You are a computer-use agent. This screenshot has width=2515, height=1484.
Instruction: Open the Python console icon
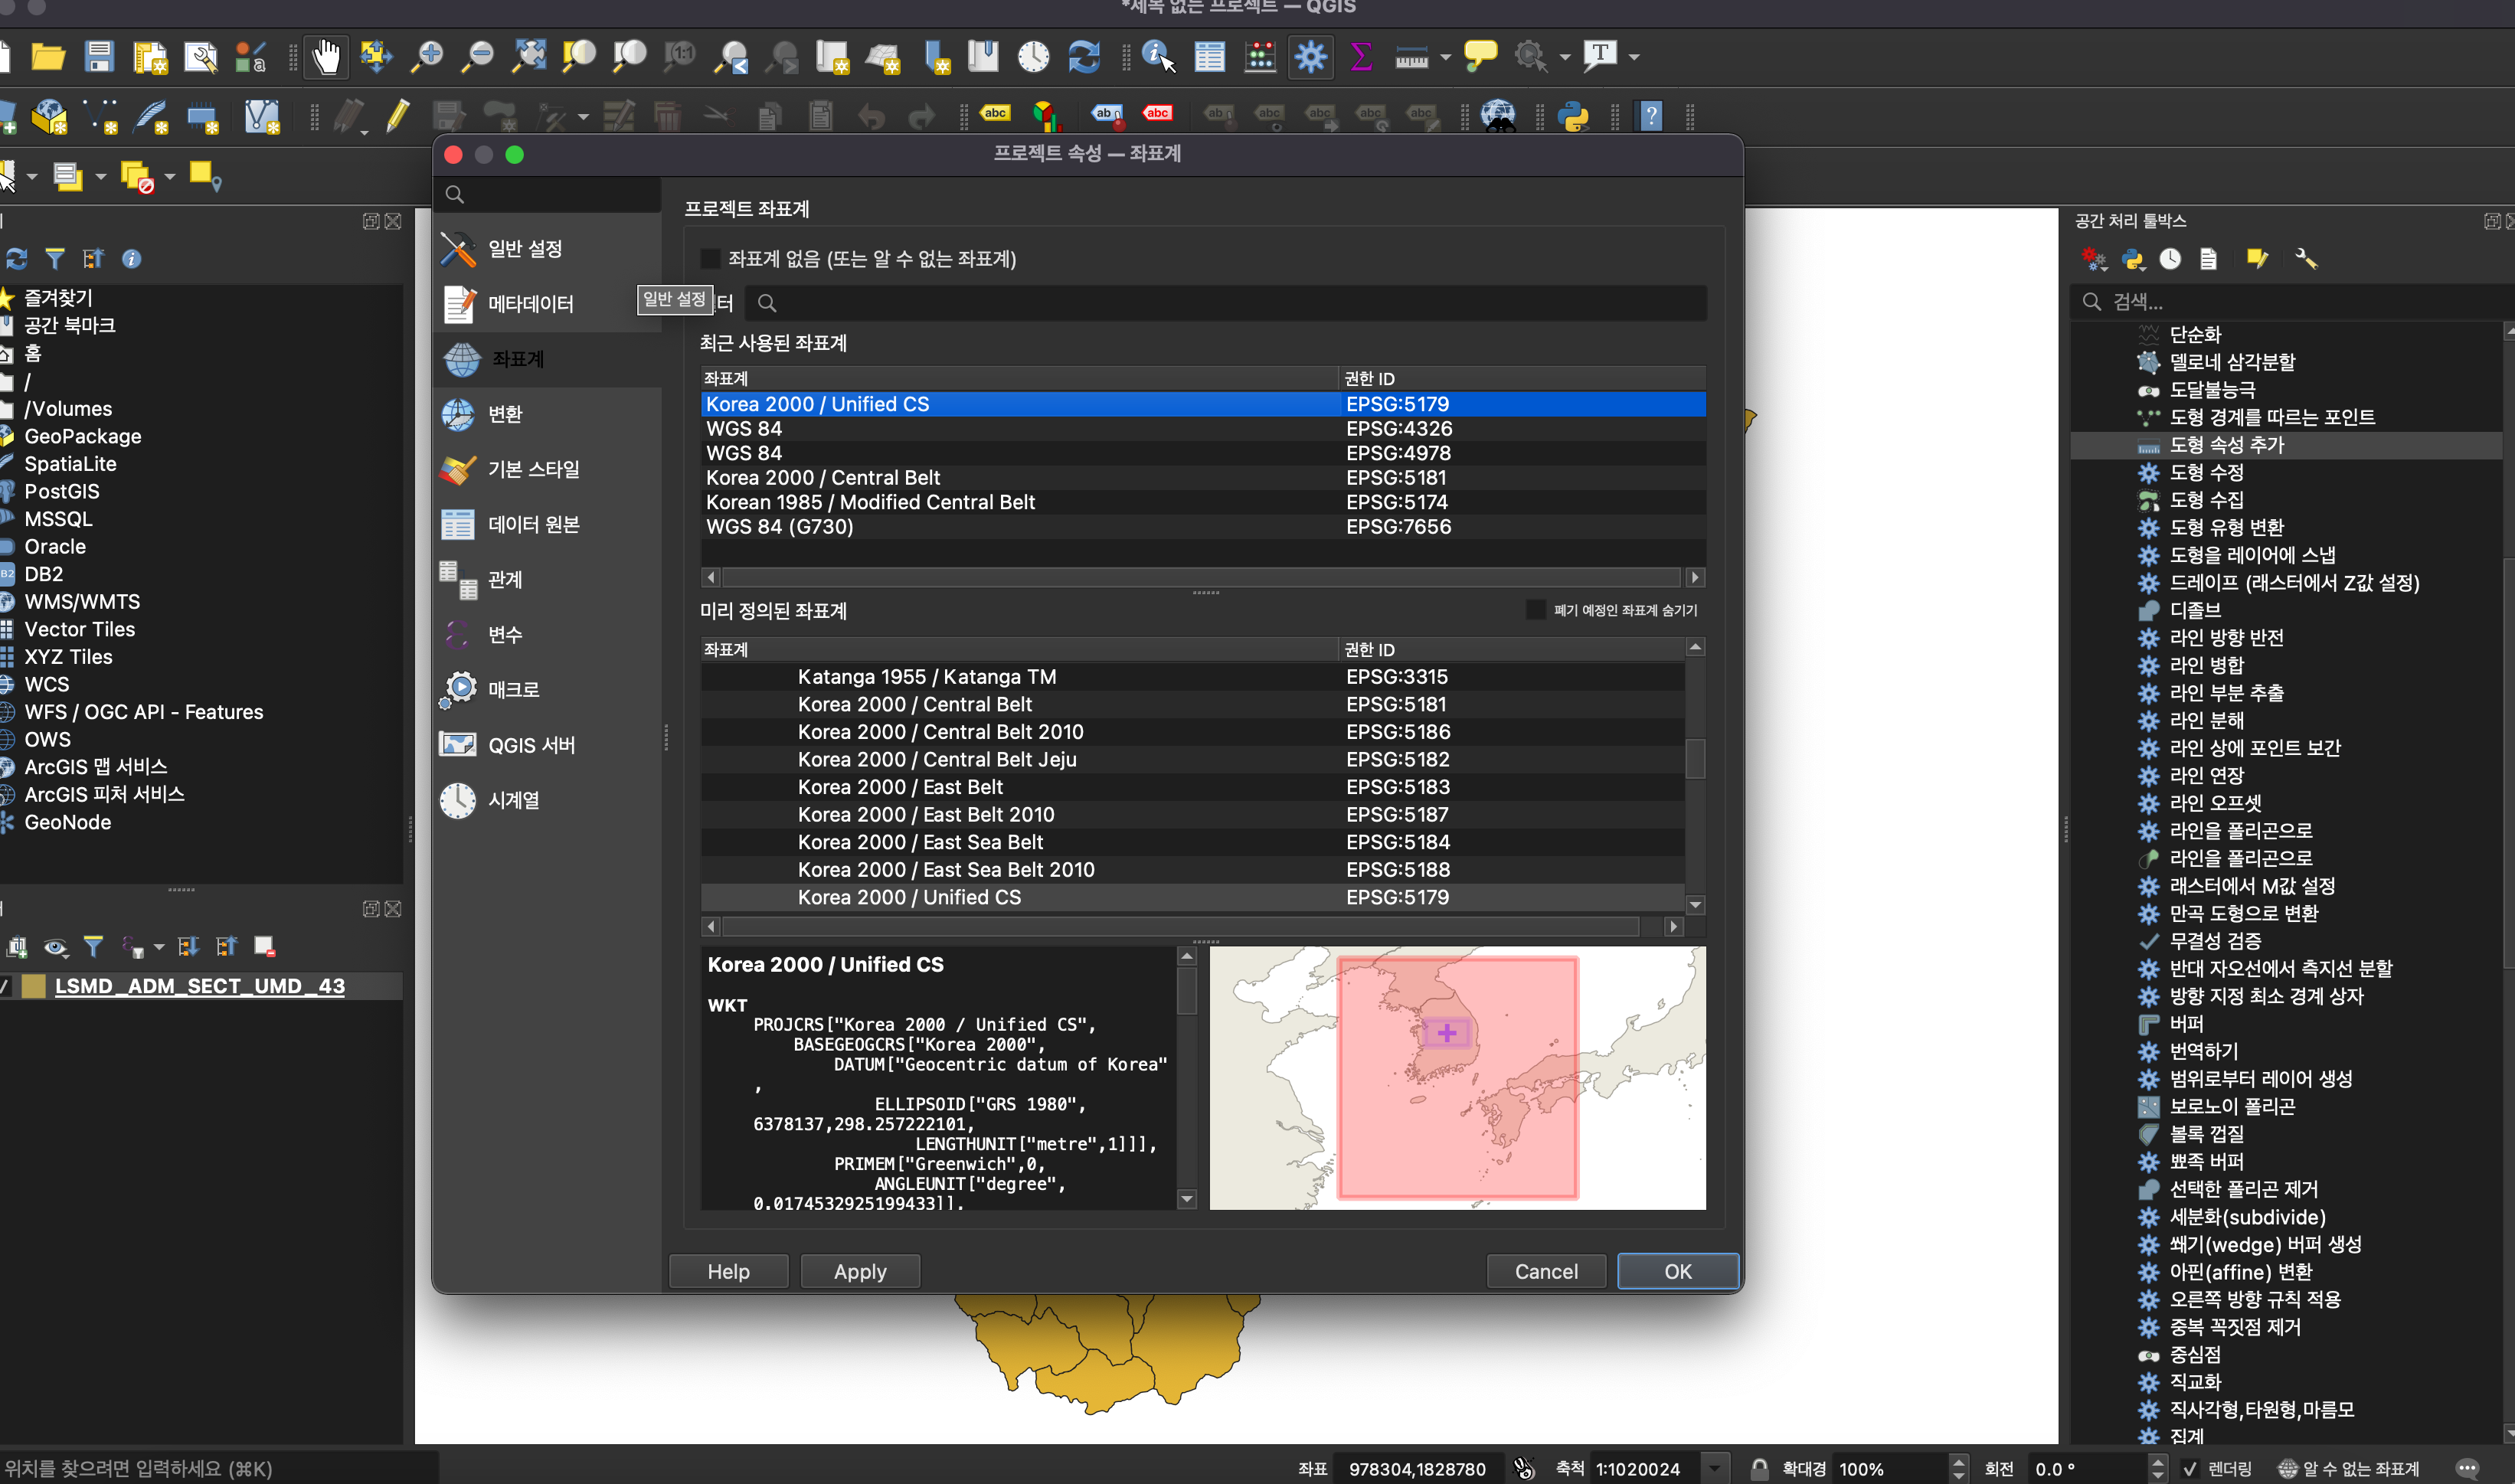[x=1573, y=116]
